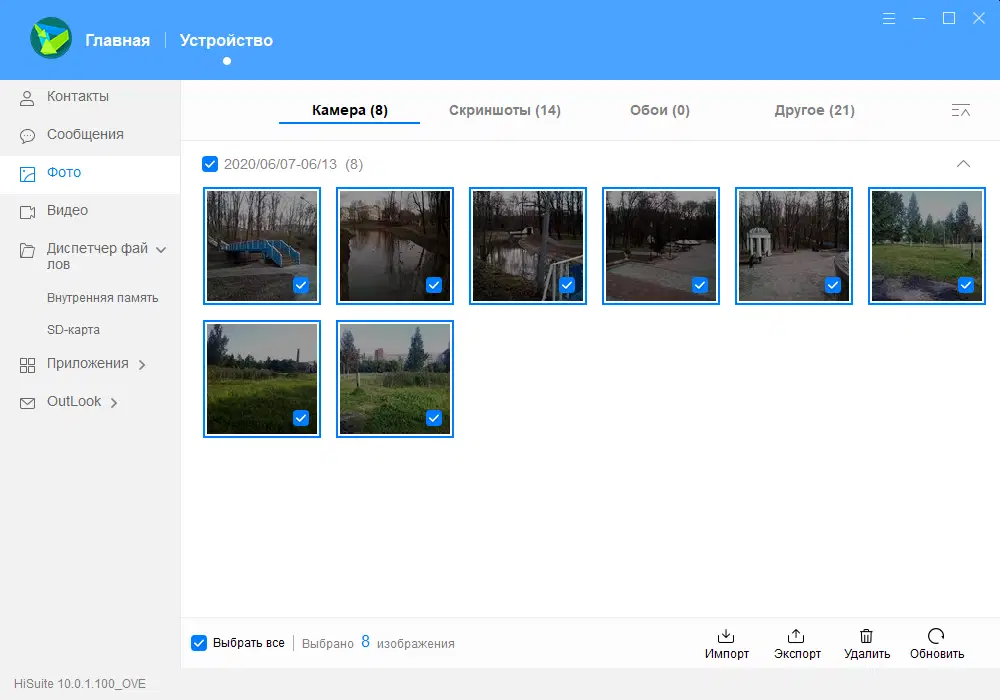This screenshot has width=1000, height=700.
Task: Click the Export upload icon
Action: tap(796, 636)
